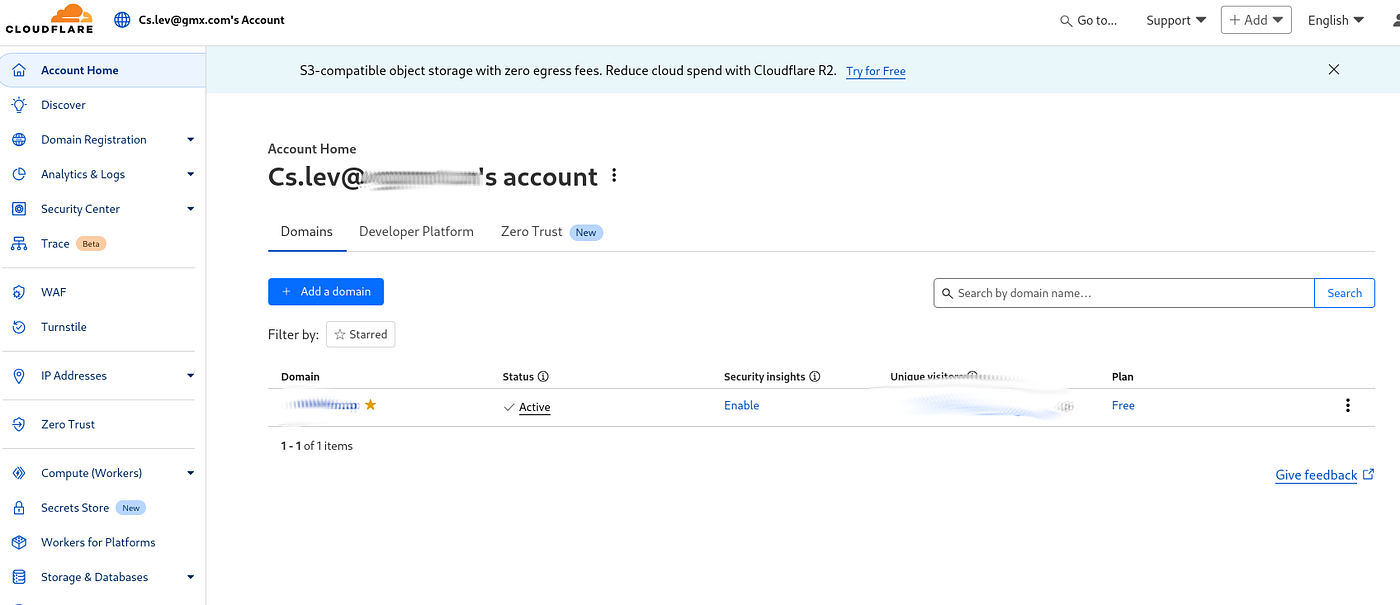Open Account Home in the sidebar
Viewport: 1400px width, 605px height.
pyautogui.click(x=102, y=71)
